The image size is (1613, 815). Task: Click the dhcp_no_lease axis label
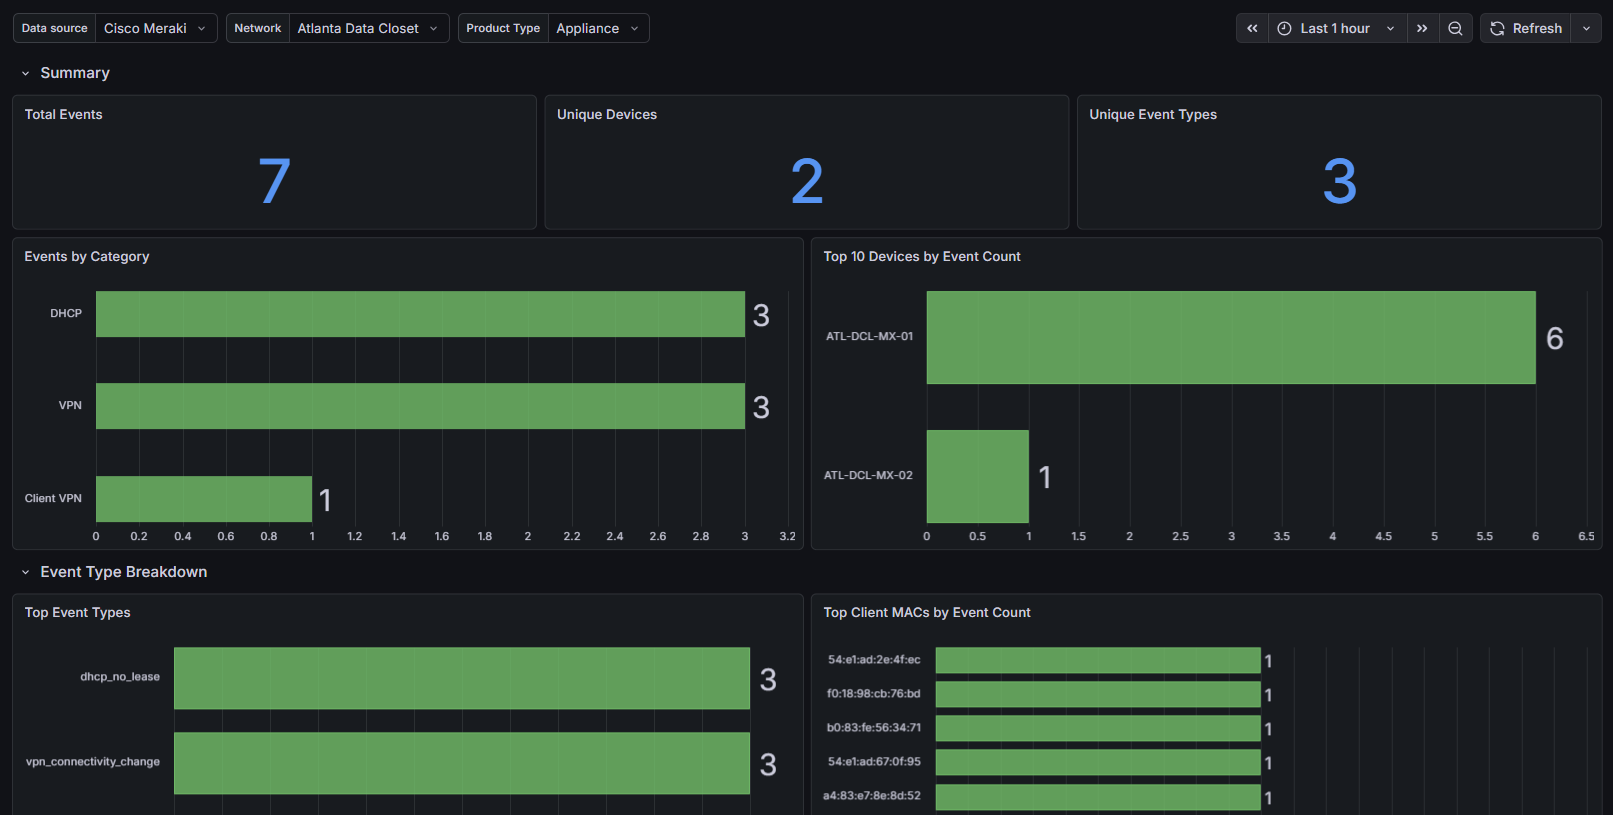(x=120, y=677)
